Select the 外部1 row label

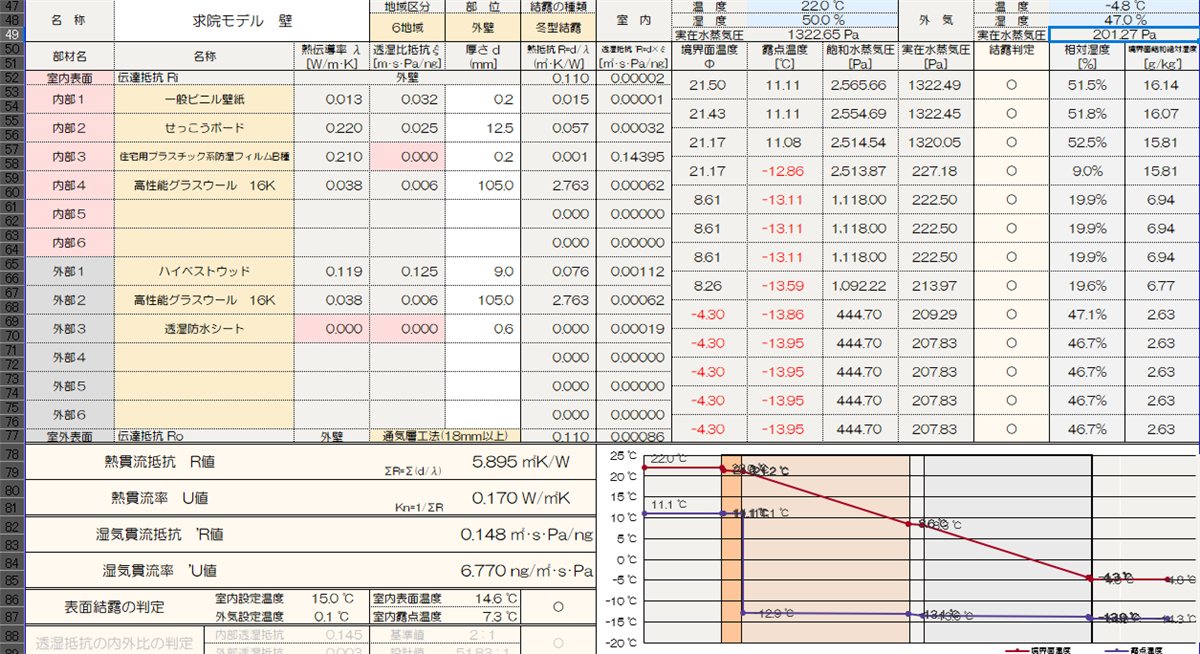[x=69, y=271]
